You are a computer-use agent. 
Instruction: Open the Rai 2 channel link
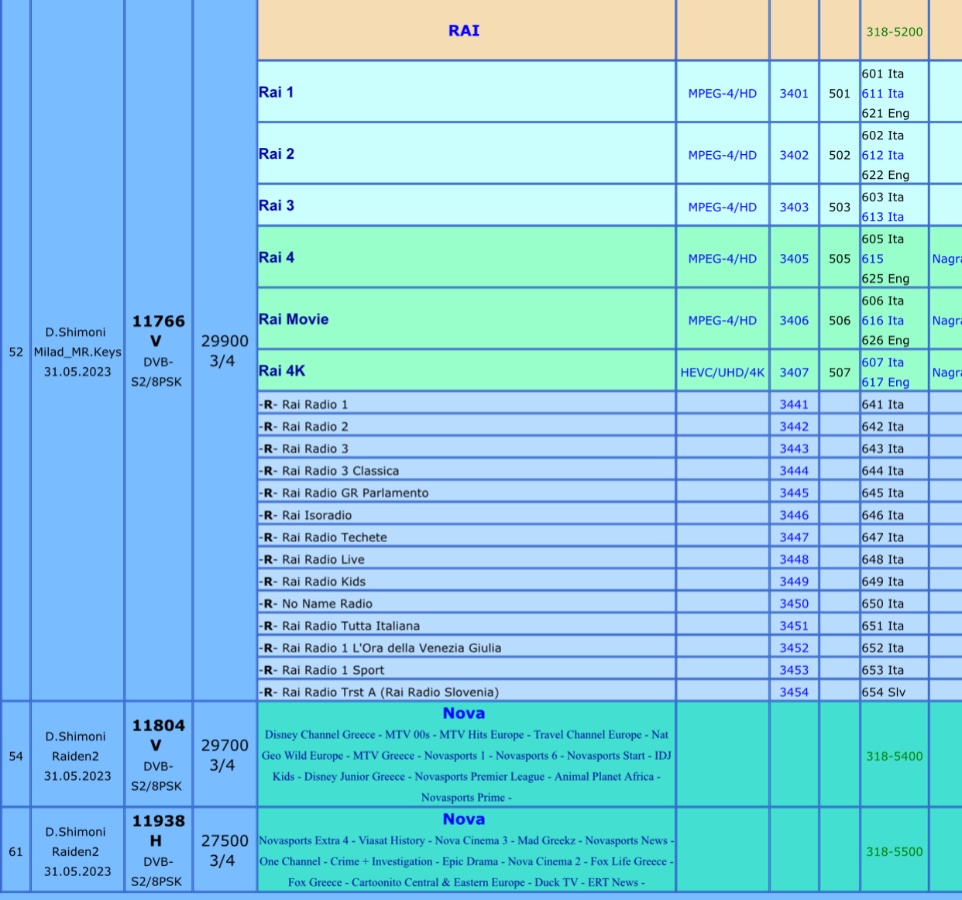coord(276,153)
